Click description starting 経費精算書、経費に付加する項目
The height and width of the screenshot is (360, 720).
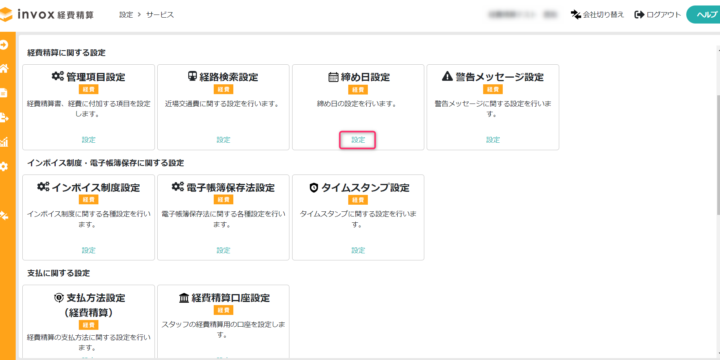pos(89,108)
